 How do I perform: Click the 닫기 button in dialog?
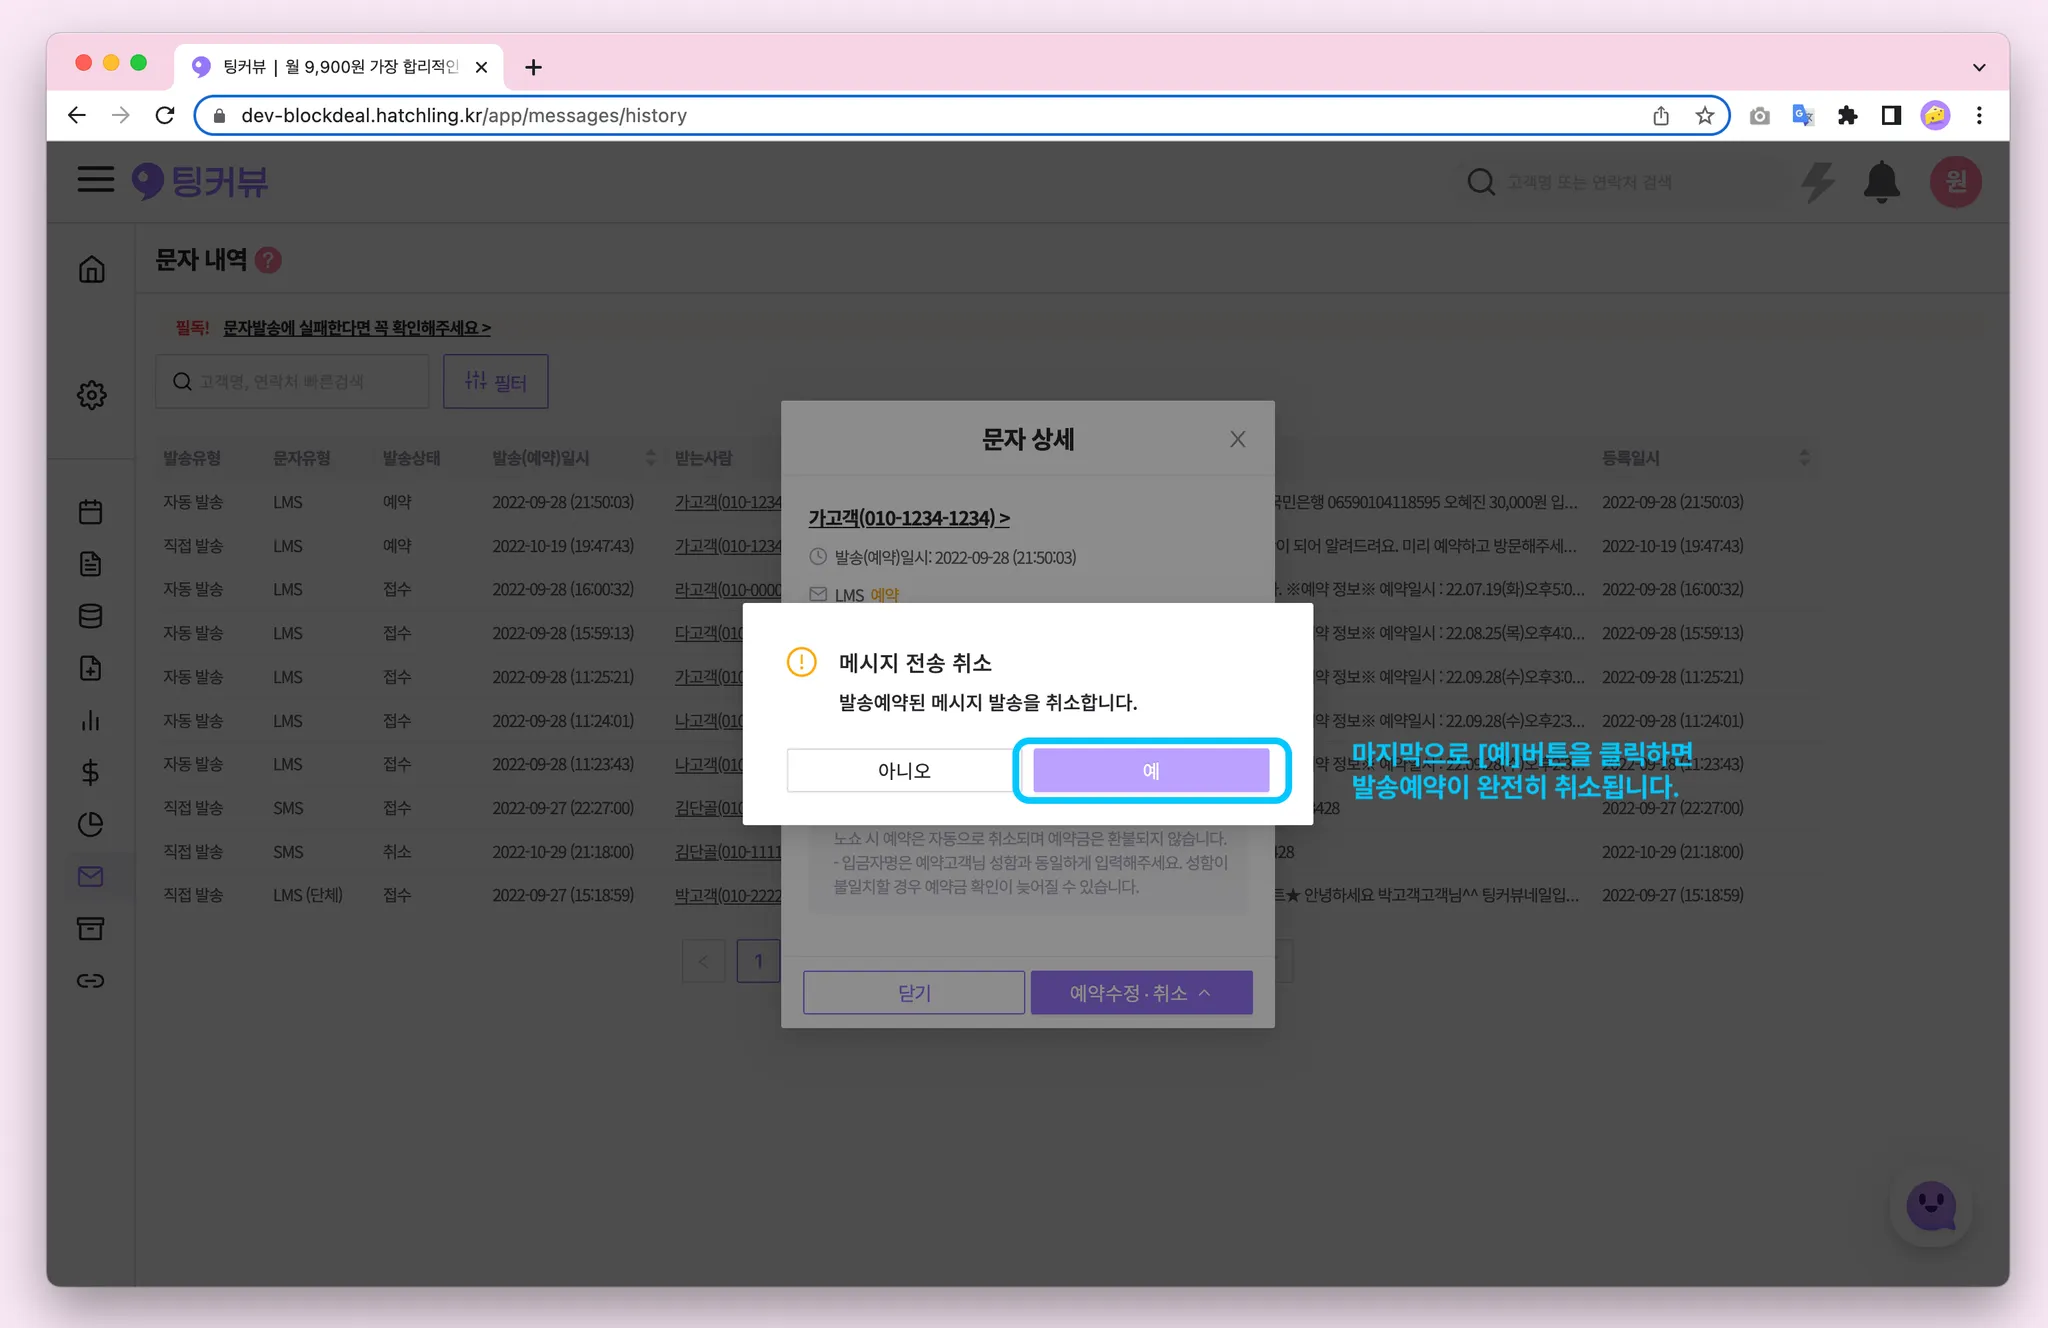(x=913, y=993)
